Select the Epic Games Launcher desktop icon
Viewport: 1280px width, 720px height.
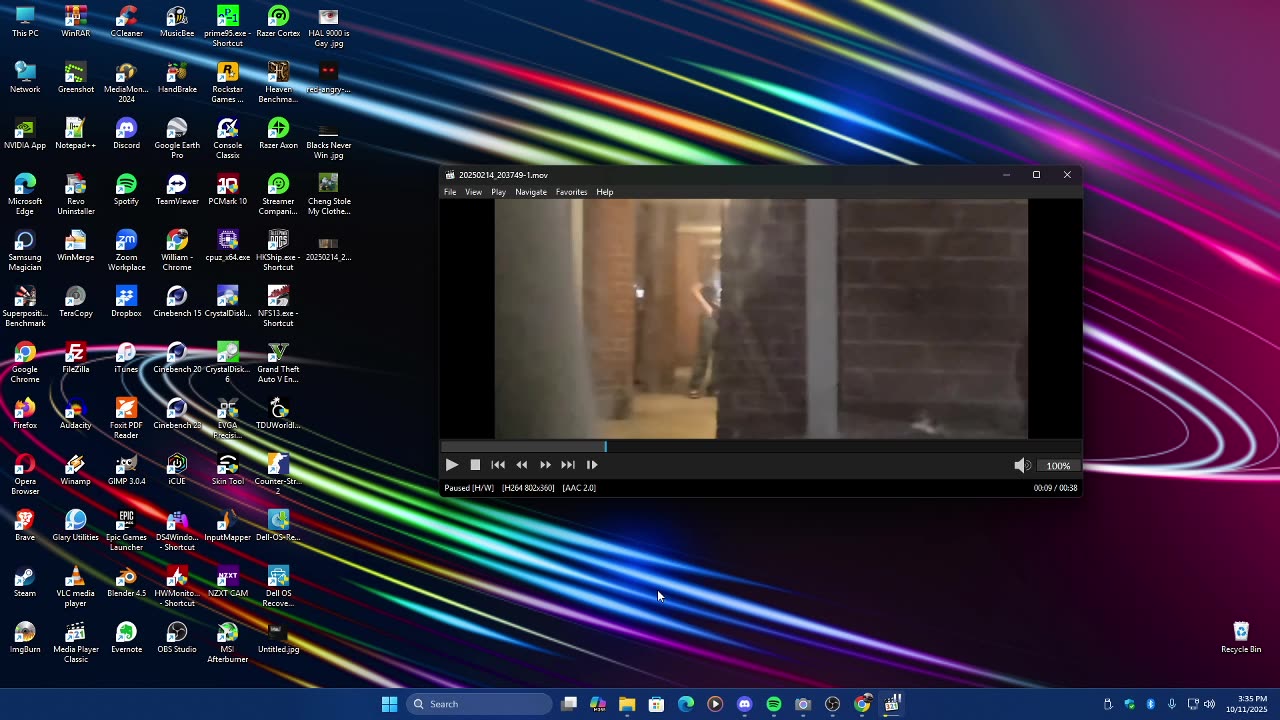(x=126, y=530)
